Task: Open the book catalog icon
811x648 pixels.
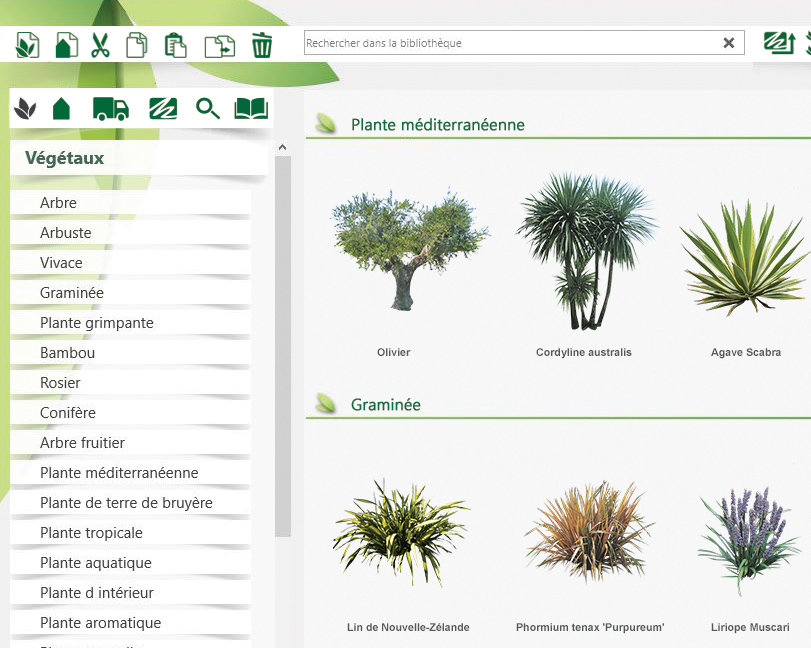Action: point(251,109)
